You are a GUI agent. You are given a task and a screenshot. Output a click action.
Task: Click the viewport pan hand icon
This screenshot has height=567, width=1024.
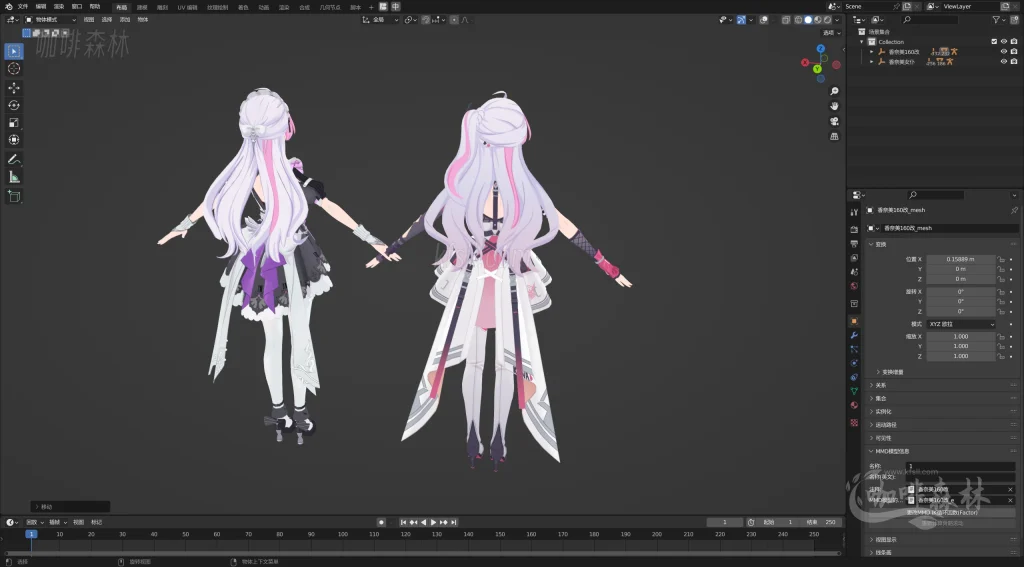834,106
